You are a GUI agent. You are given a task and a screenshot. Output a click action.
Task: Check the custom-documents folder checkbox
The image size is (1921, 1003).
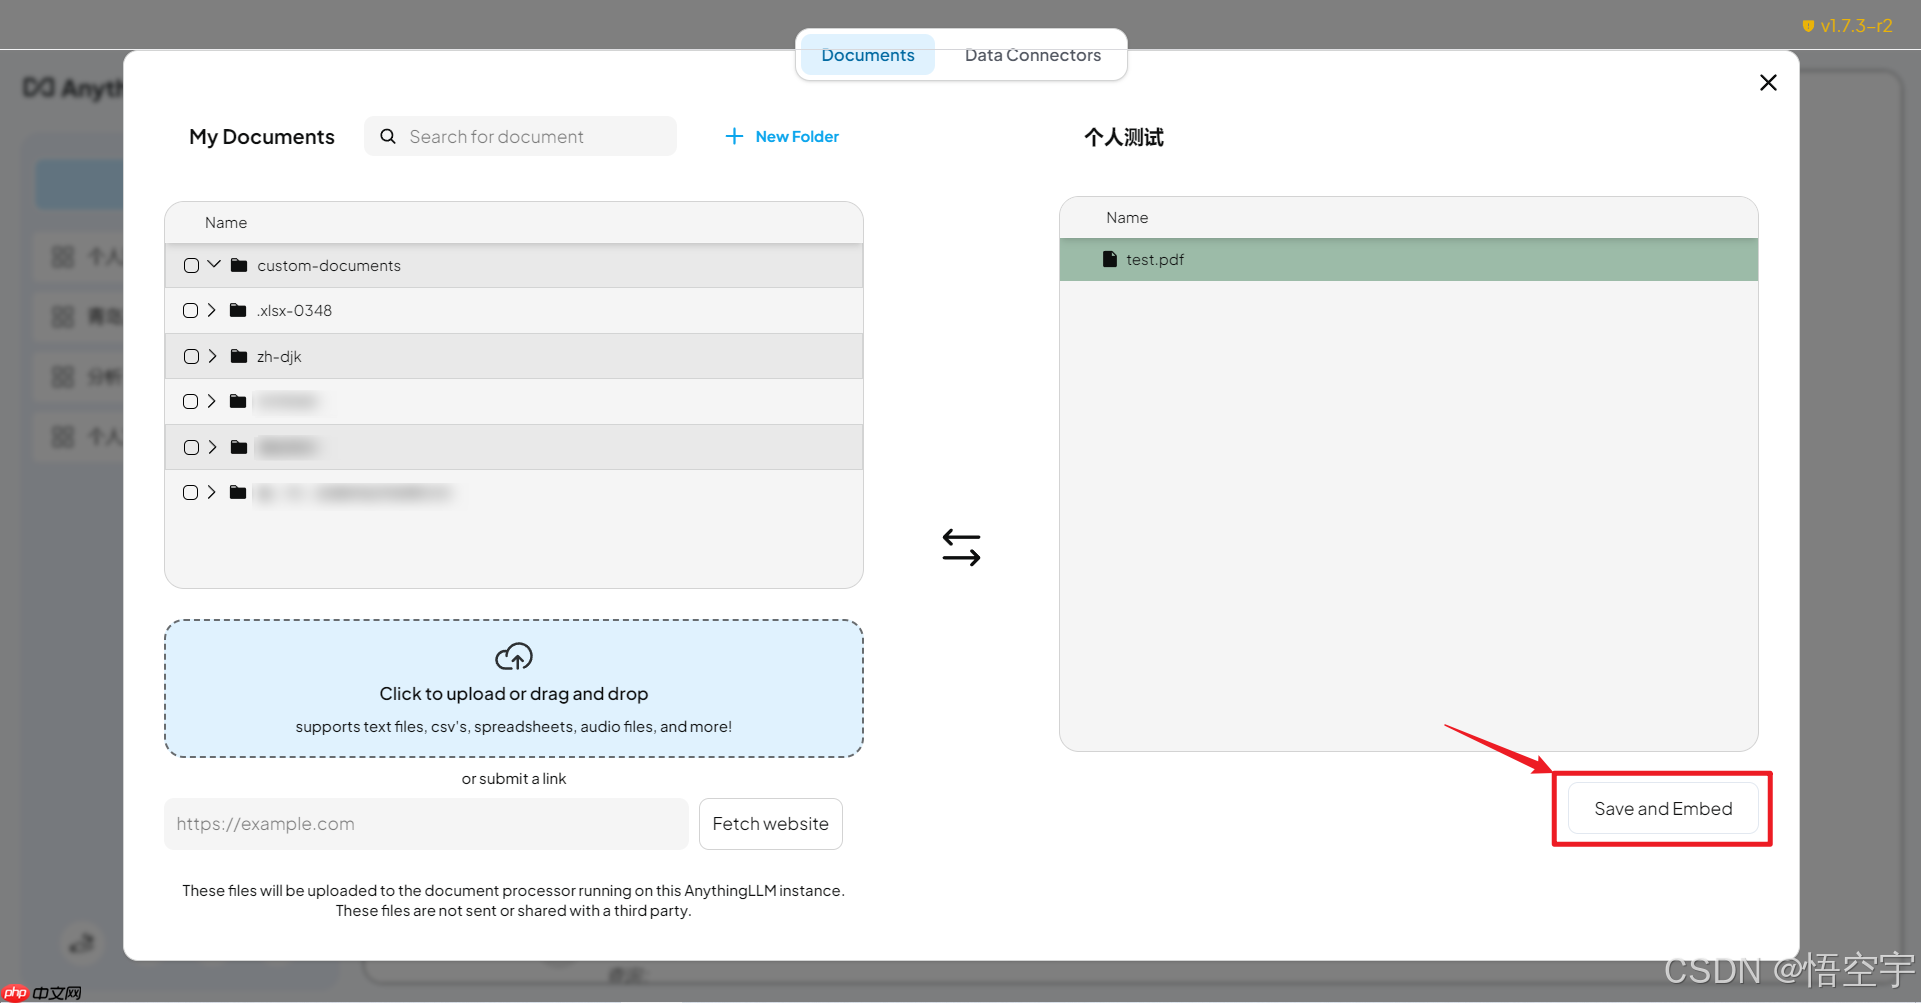coord(191,266)
